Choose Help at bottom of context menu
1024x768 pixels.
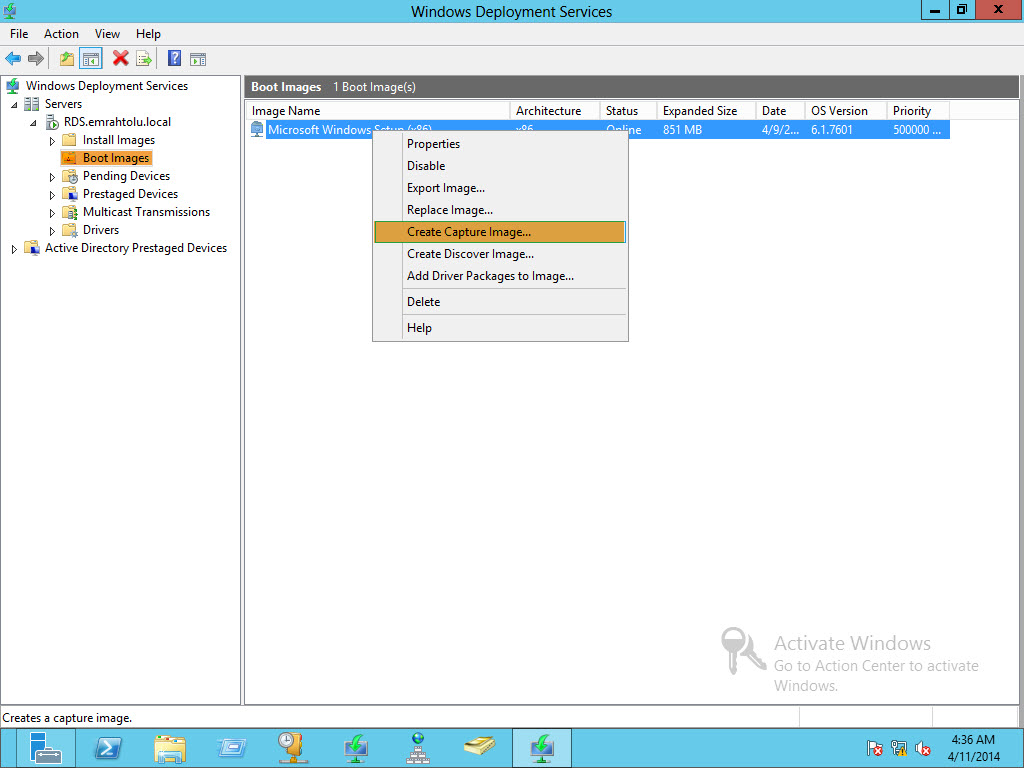coord(500,328)
